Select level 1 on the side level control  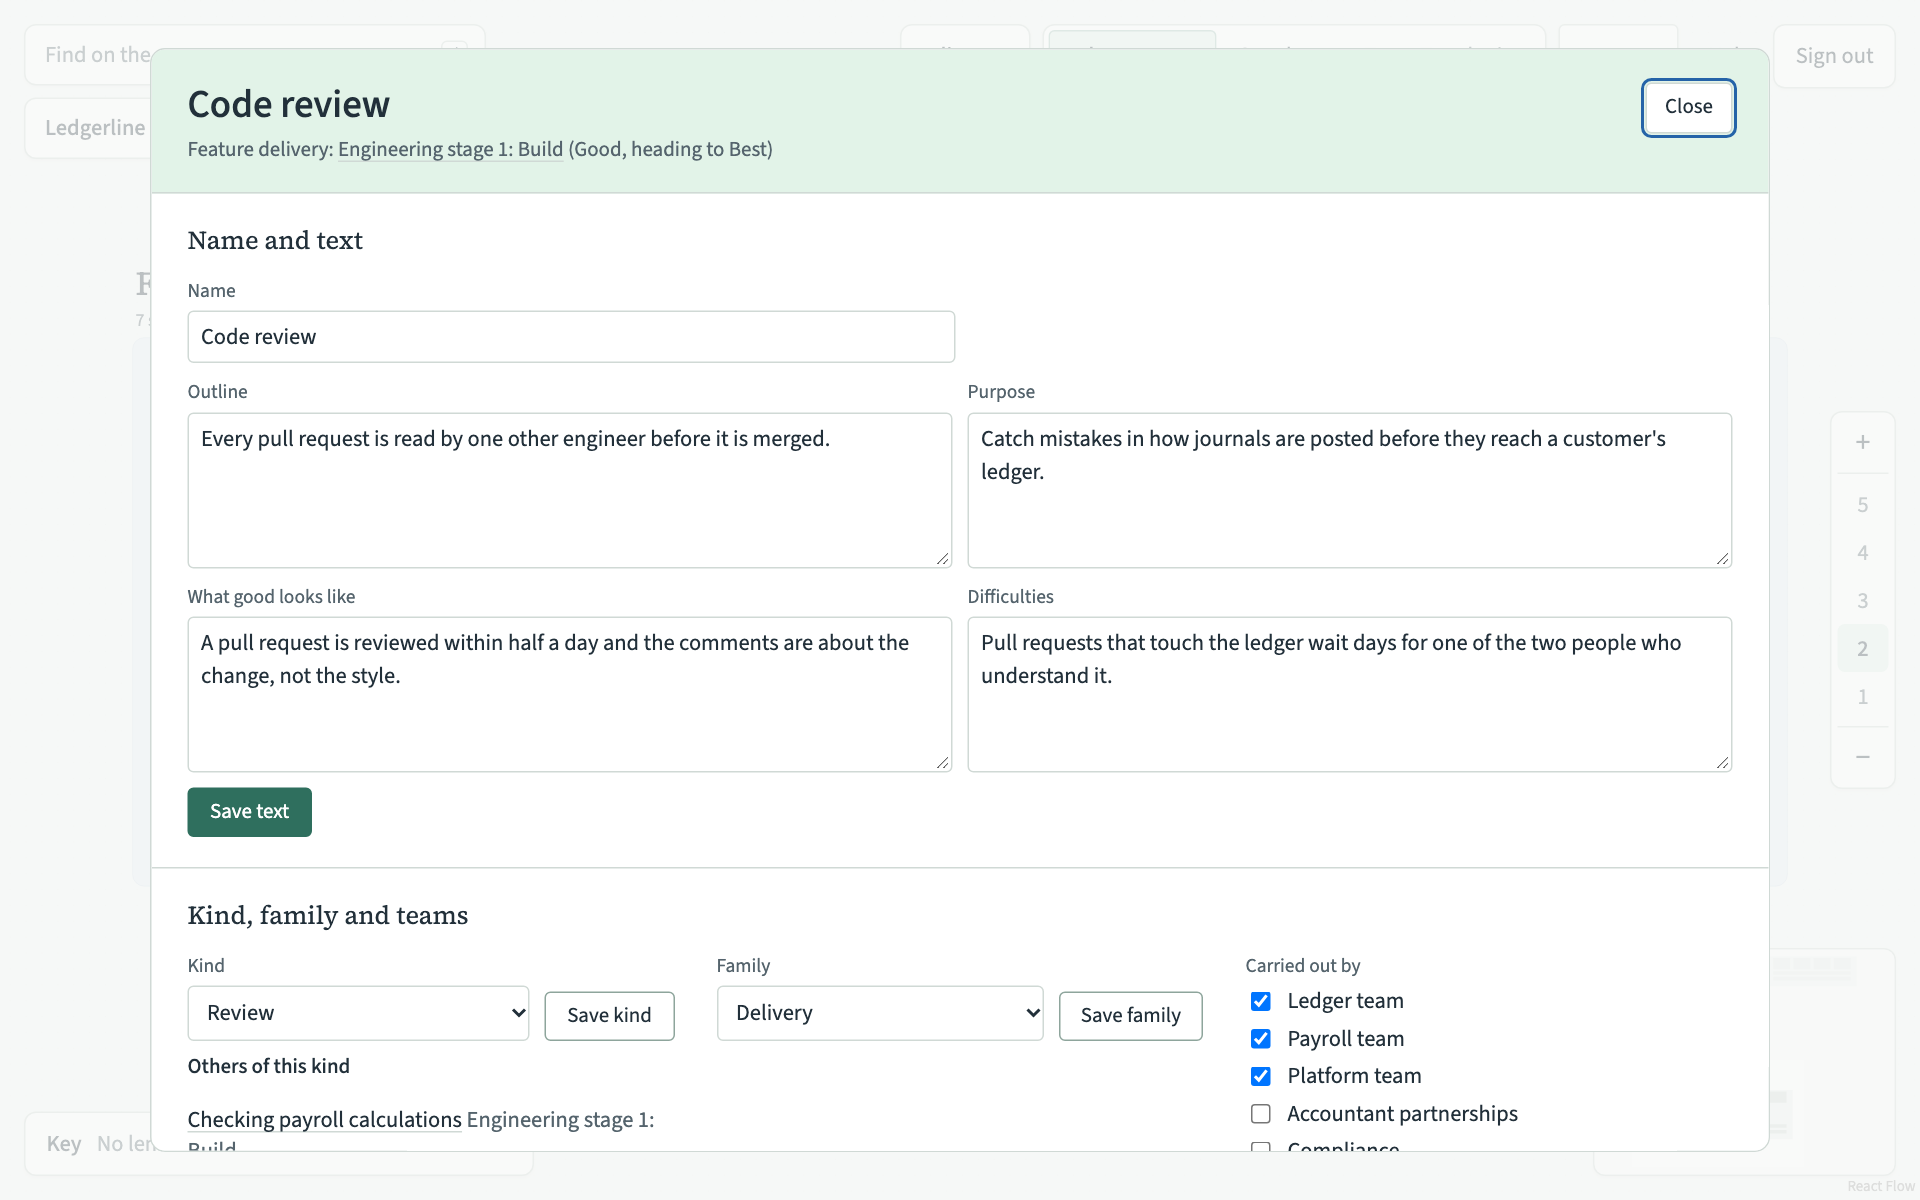point(1862,697)
